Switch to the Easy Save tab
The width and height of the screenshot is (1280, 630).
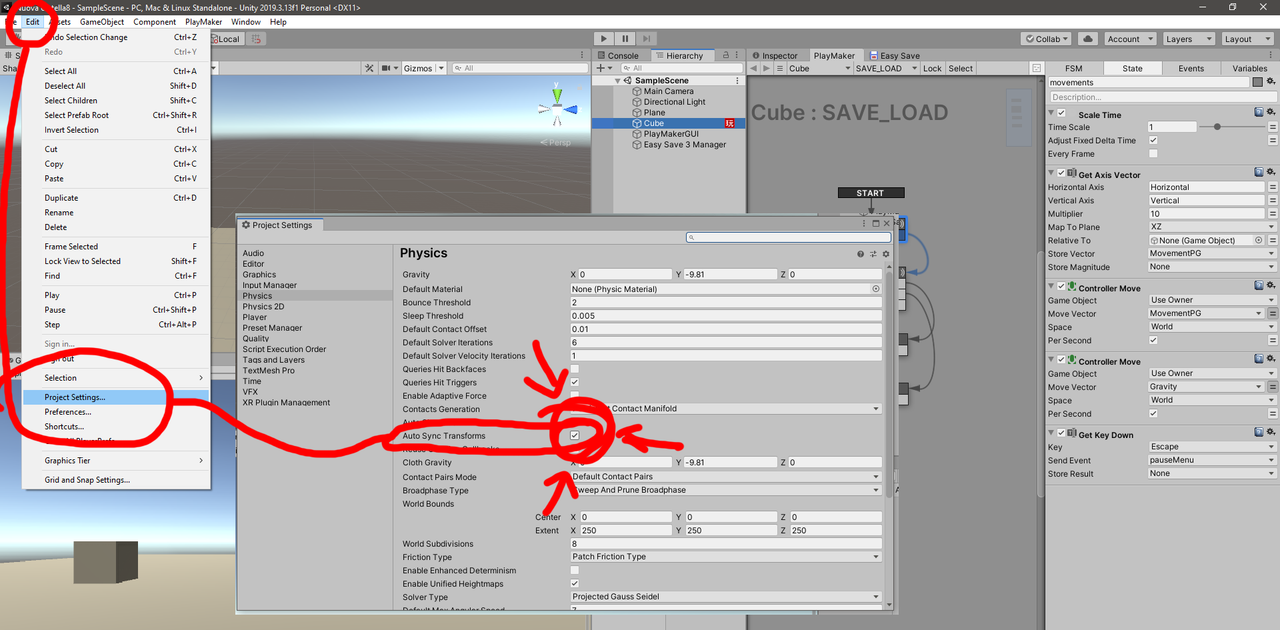pyautogui.click(x=894, y=56)
